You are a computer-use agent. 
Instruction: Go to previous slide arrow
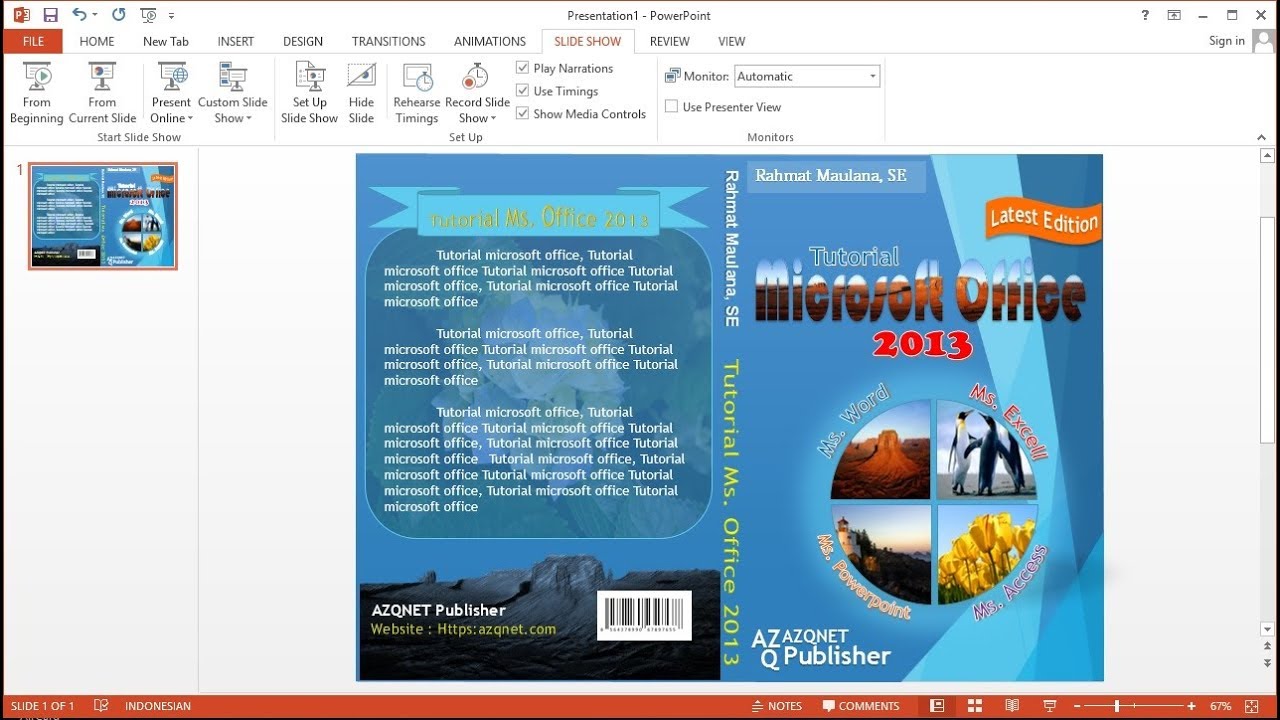1268,648
